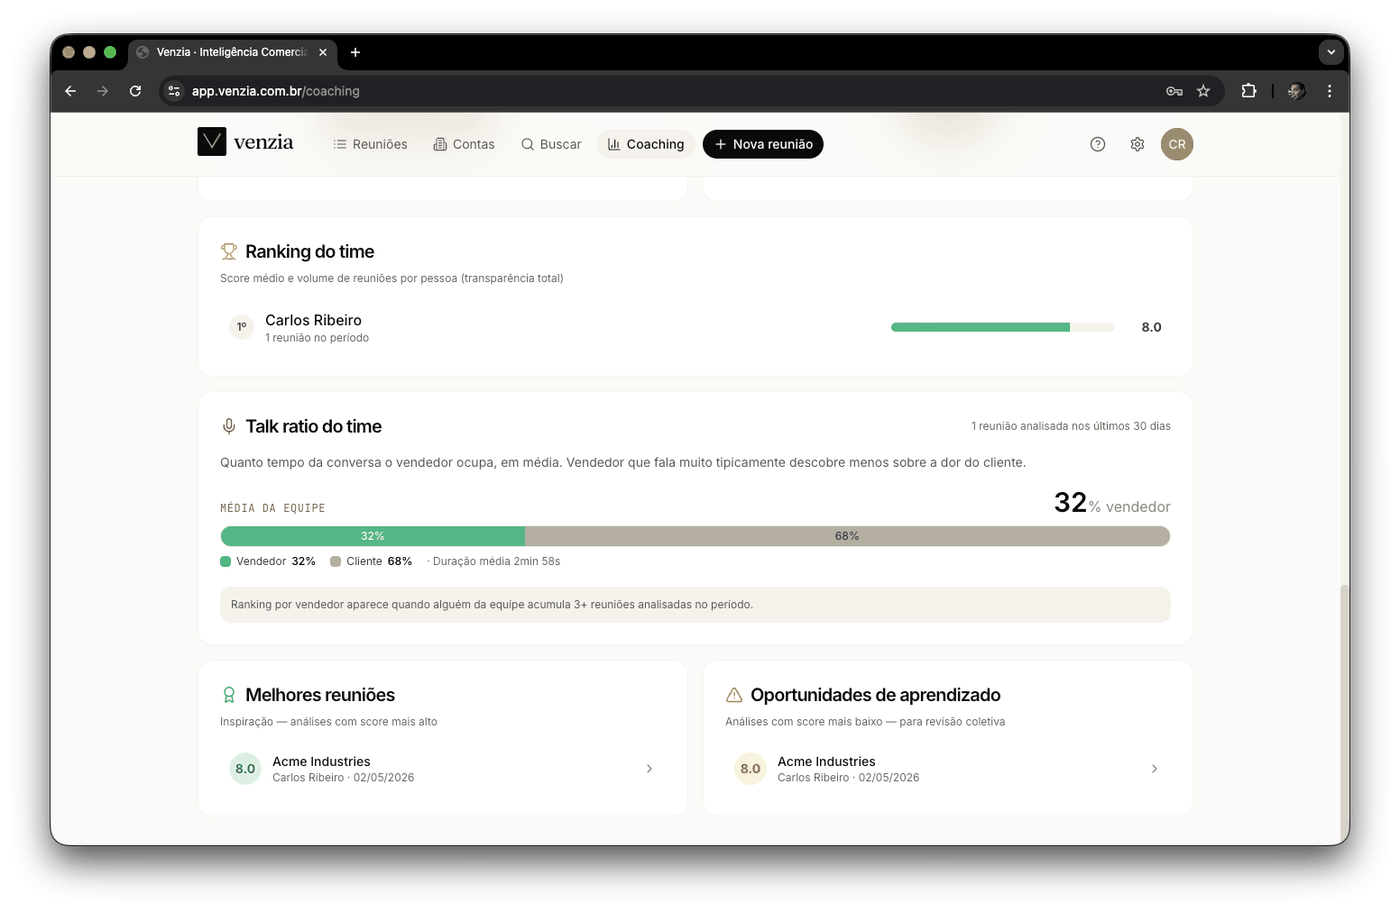Close the Venzia browser tab
The height and width of the screenshot is (912, 1400).
[323, 52]
